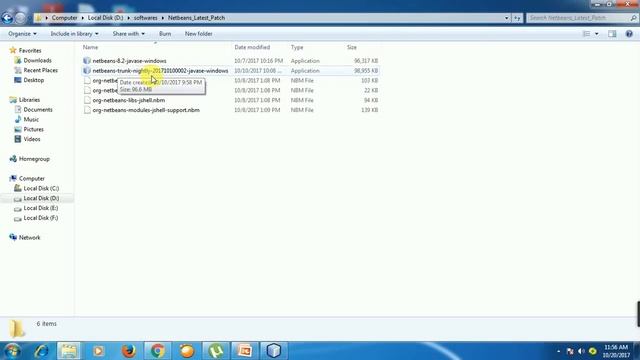Open Local Disk (F:)

(40, 218)
